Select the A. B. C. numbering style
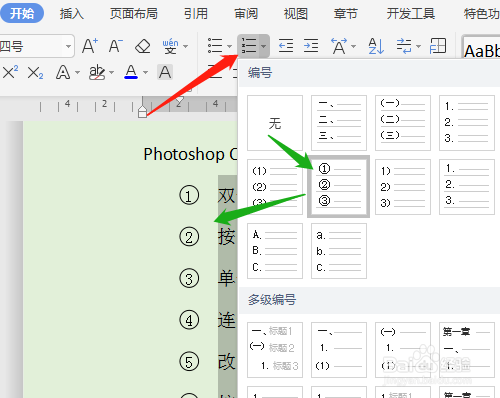500x398 pixels. [275, 251]
